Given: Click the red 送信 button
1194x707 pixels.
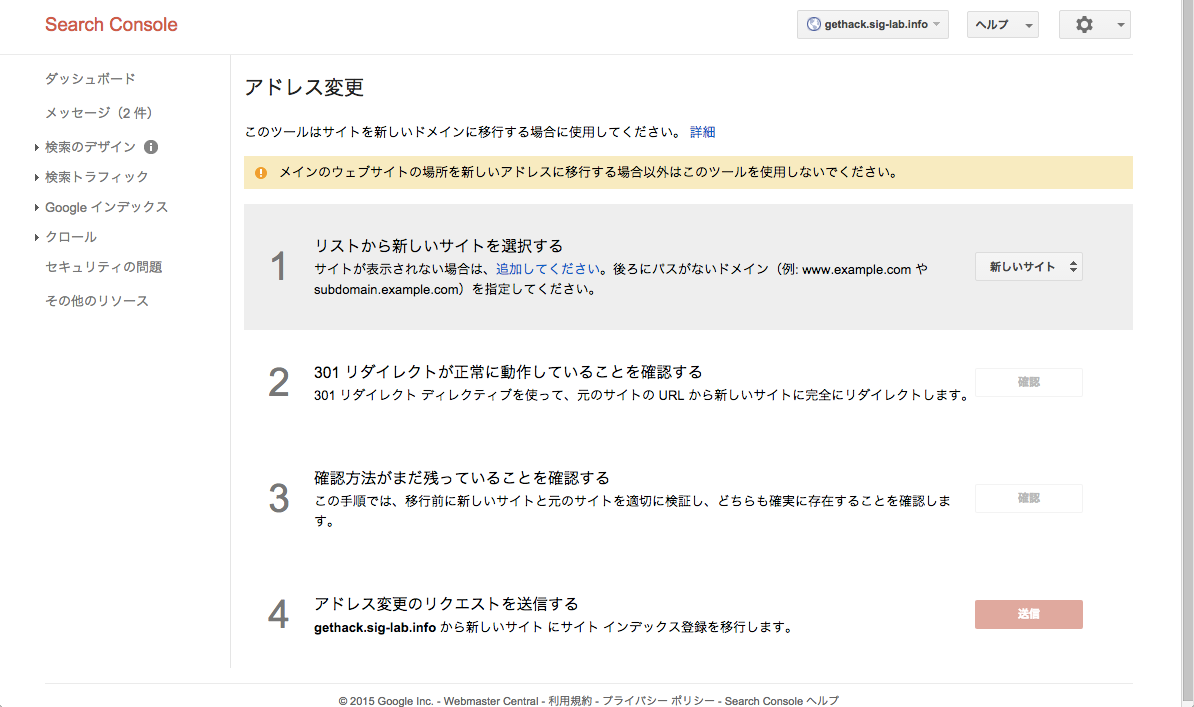Looking at the screenshot, I should pyautogui.click(x=1028, y=614).
